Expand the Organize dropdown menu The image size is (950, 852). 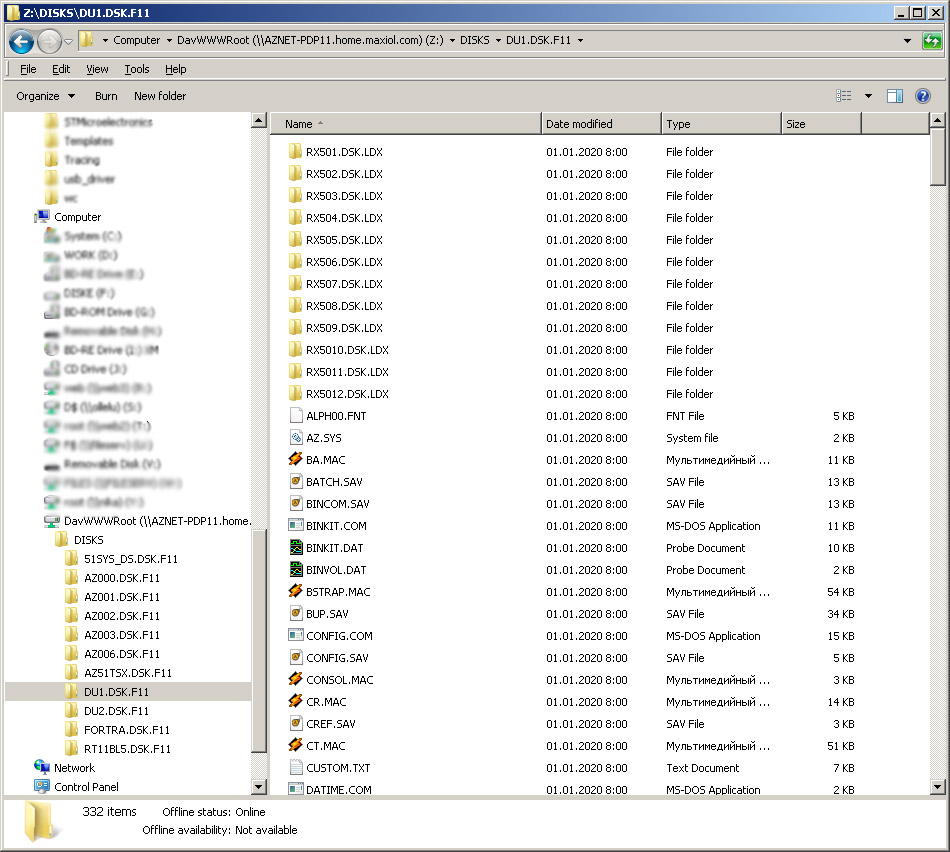(x=45, y=96)
